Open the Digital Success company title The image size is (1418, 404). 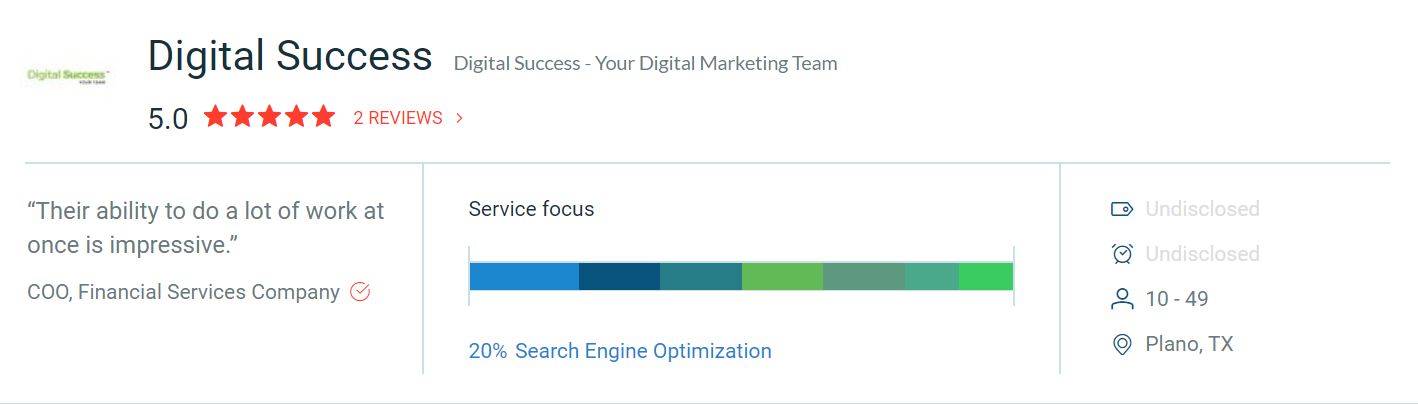pyautogui.click(x=290, y=56)
